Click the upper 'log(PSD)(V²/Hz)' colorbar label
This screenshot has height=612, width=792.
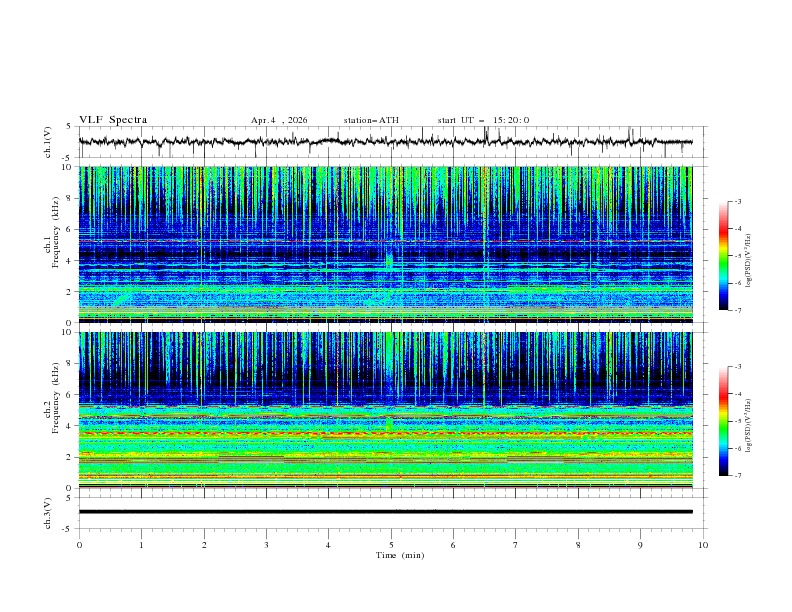tap(749, 261)
